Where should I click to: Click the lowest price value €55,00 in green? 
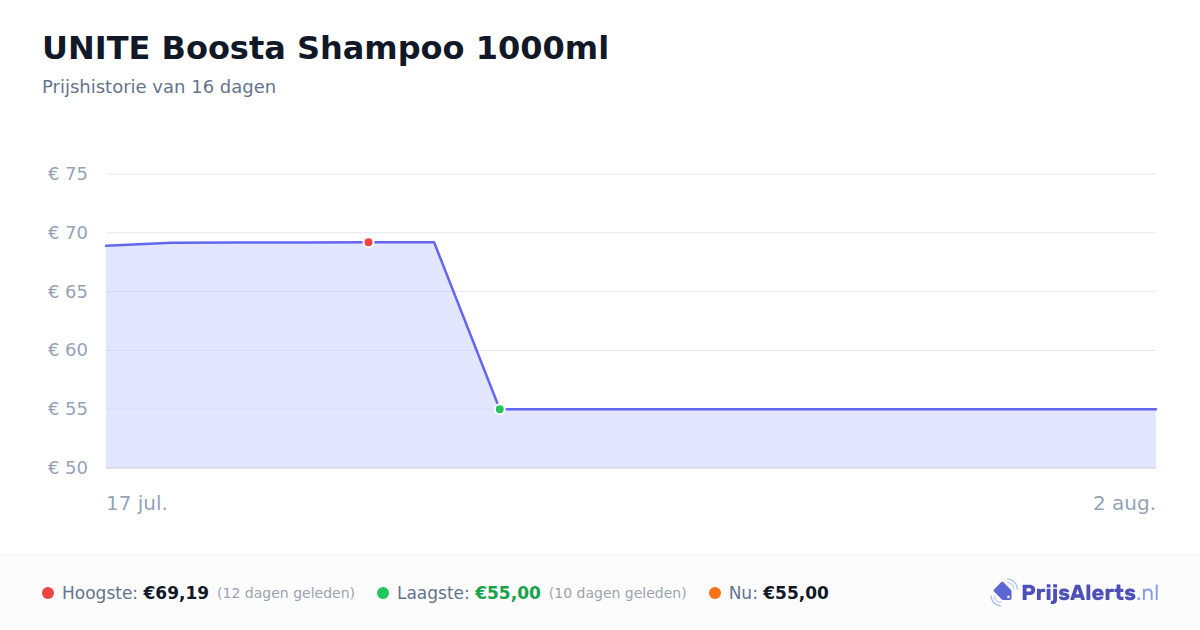[508, 593]
